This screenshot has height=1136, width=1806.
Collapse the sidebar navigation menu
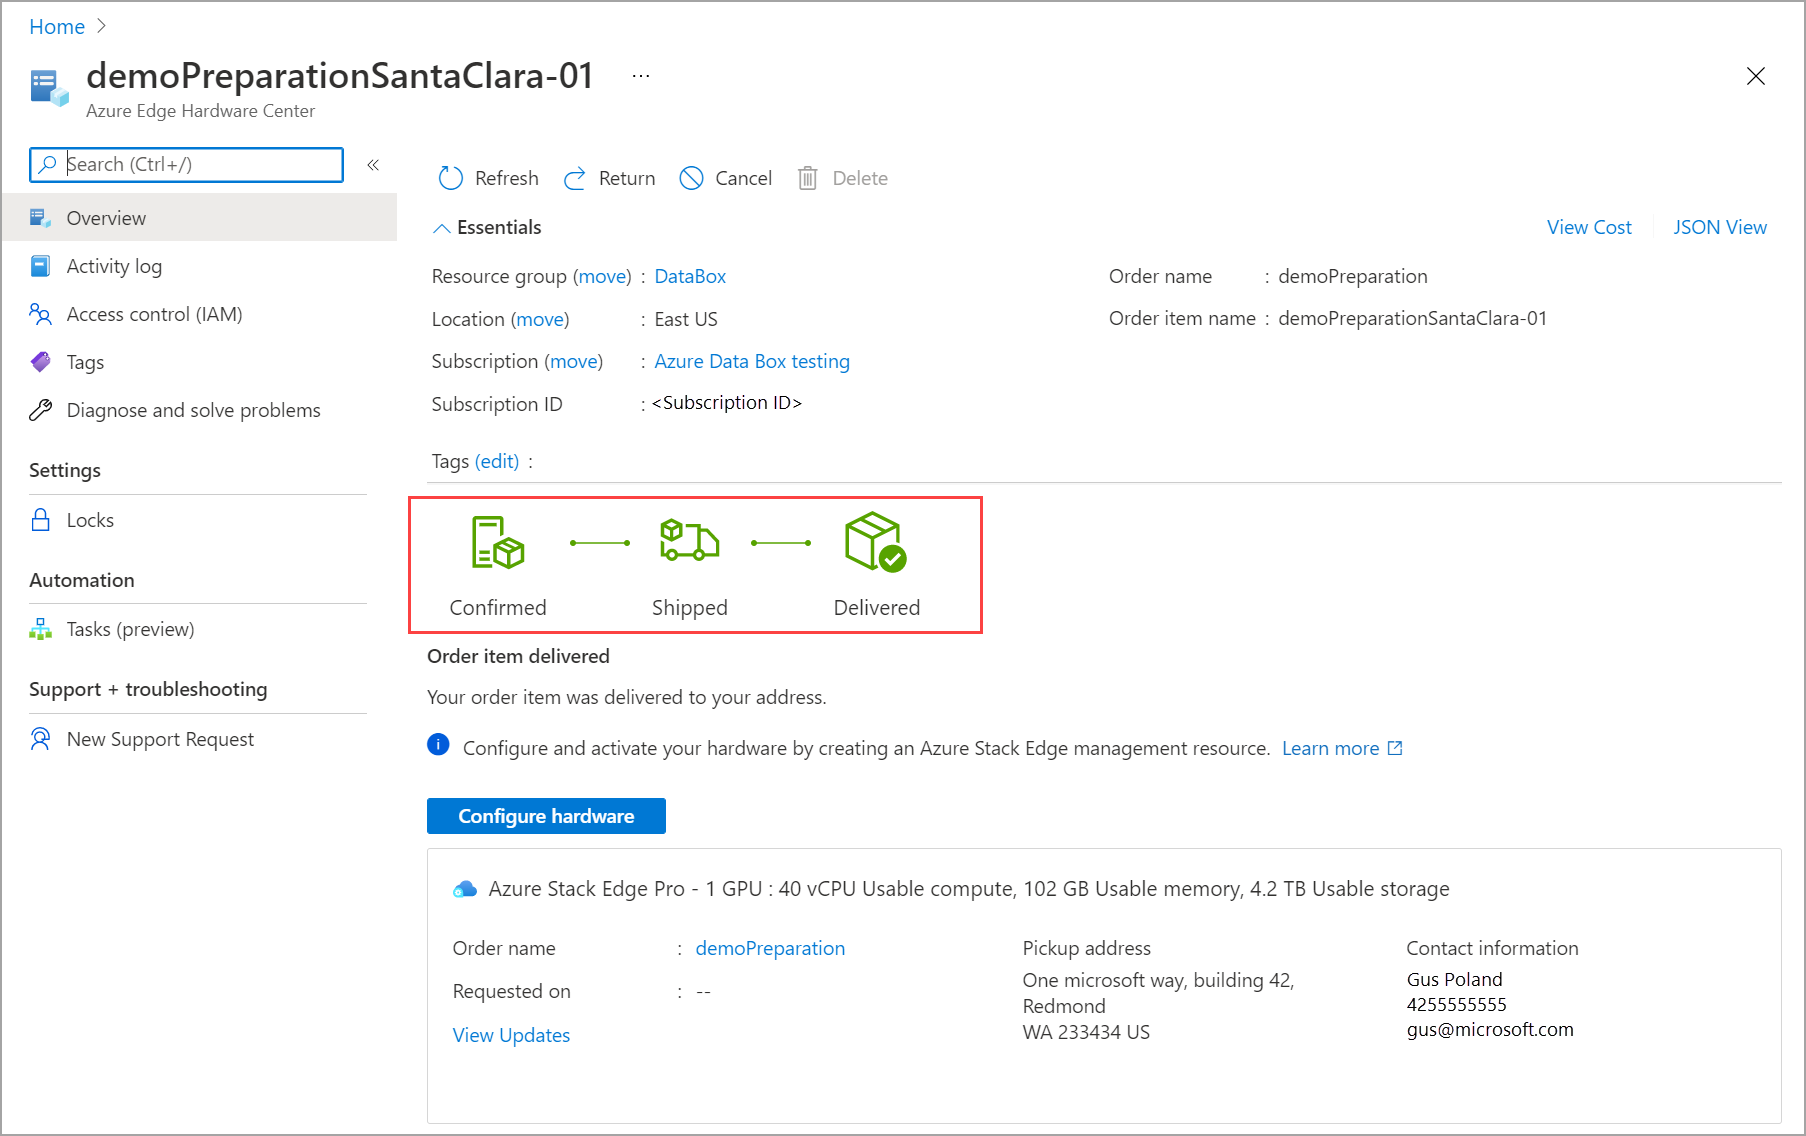(373, 165)
